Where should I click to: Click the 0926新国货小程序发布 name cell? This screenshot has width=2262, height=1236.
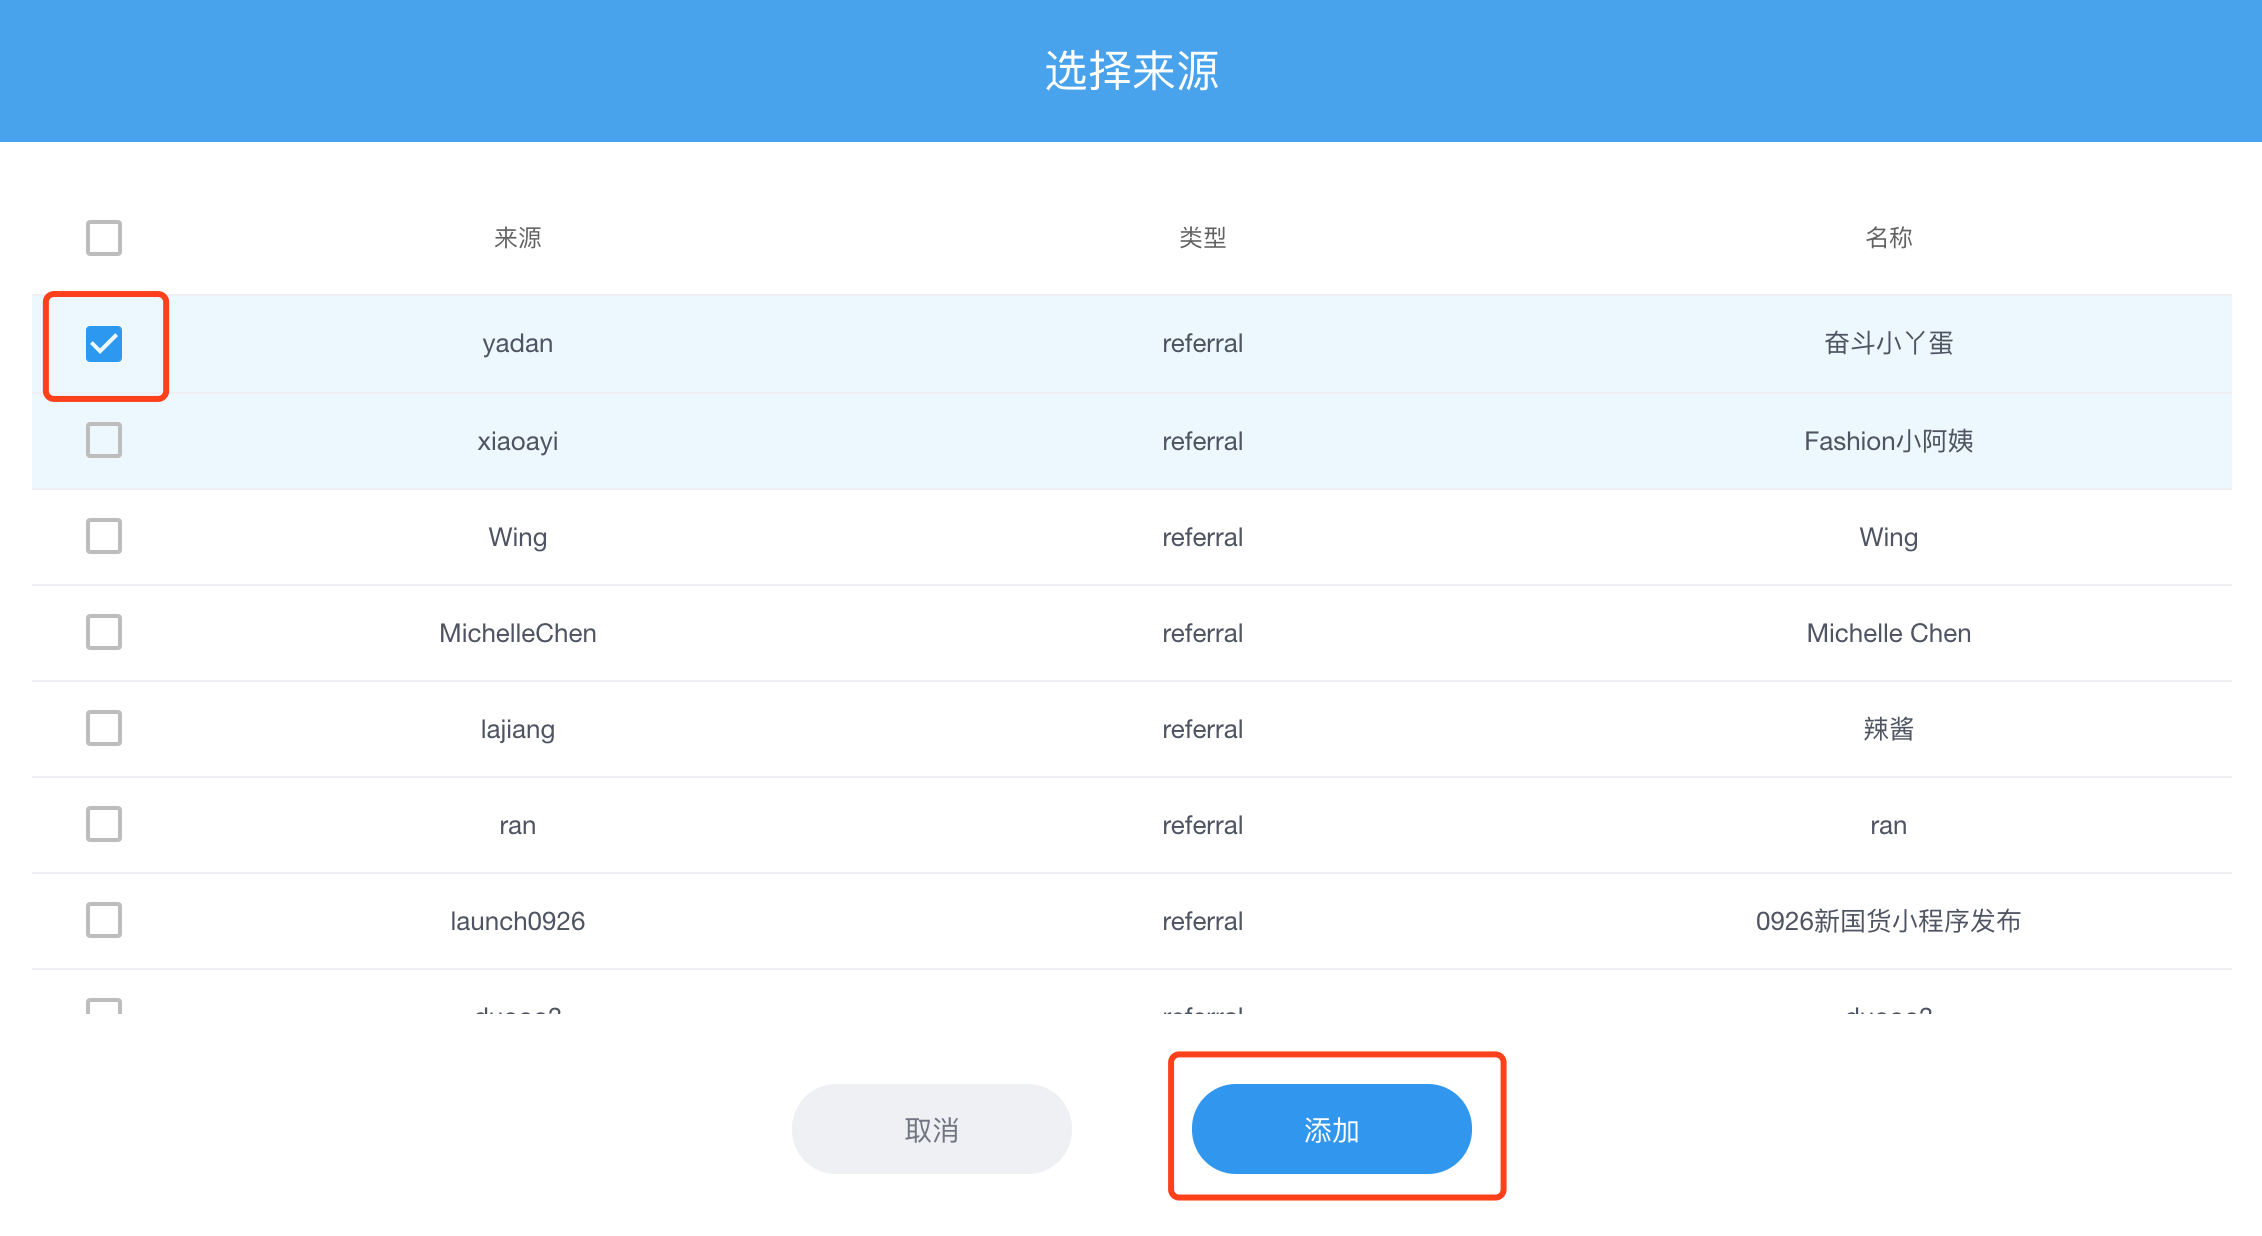[1889, 921]
